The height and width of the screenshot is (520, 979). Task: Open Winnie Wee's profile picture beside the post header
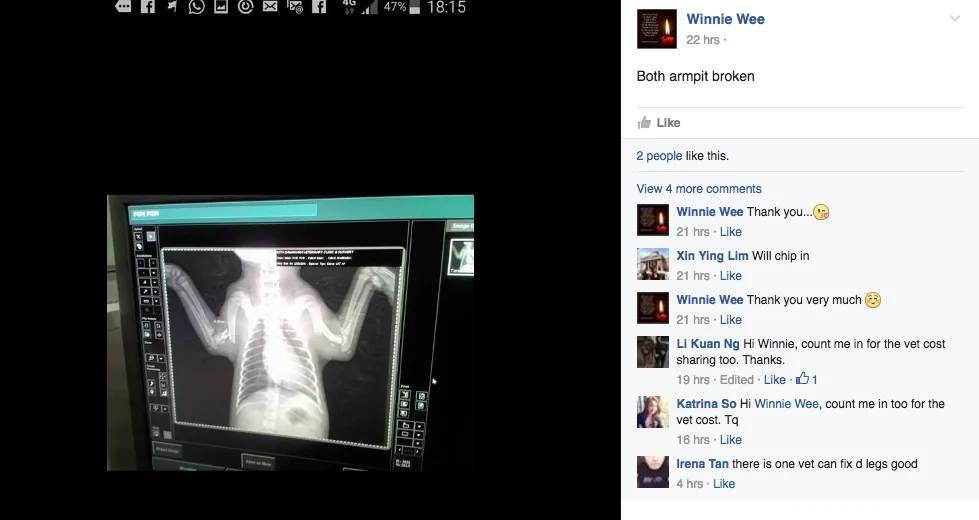click(657, 29)
